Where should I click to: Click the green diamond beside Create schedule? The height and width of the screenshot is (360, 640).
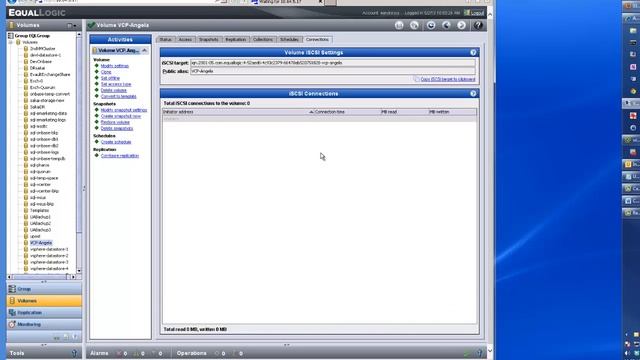[x=97, y=142]
